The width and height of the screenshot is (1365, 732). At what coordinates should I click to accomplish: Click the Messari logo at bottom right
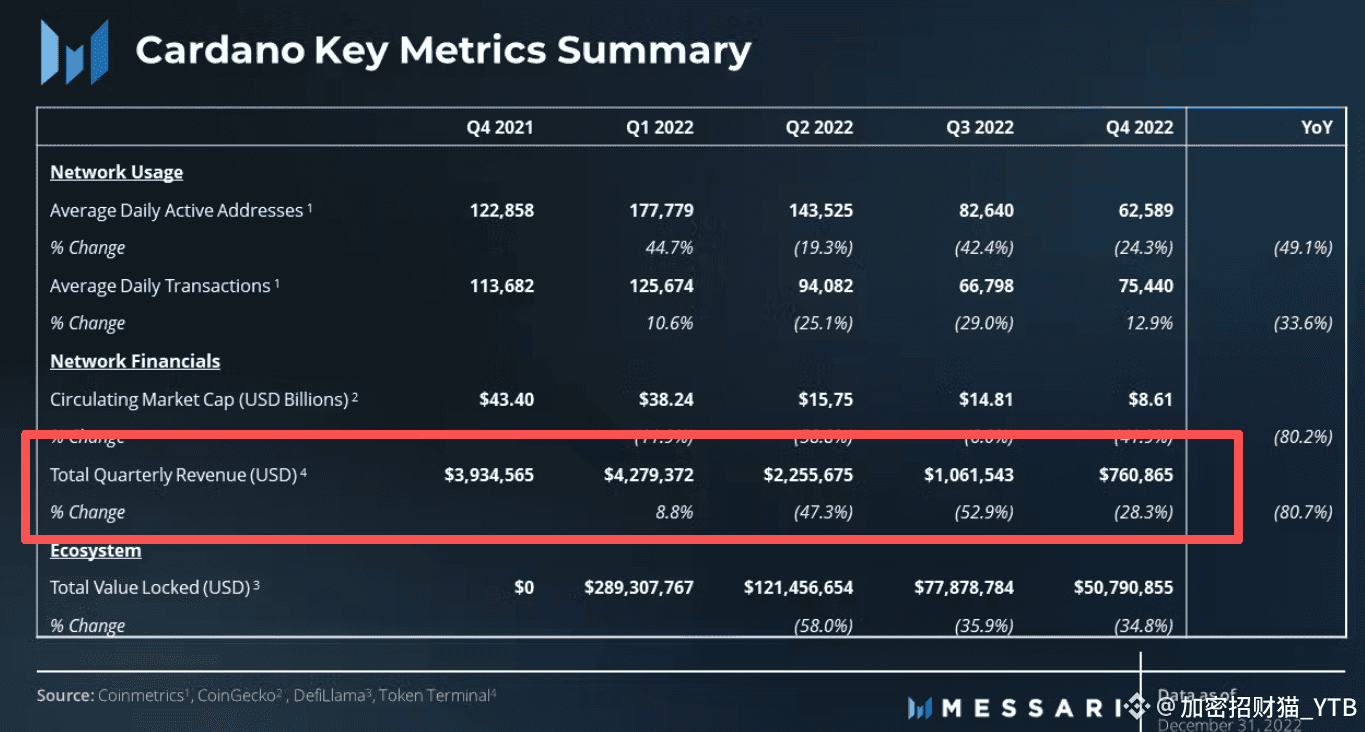click(x=1015, y=709)
